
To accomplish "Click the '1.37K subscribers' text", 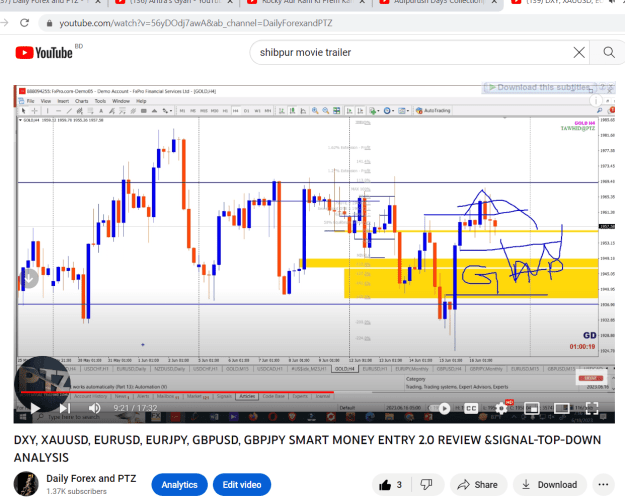I will click(77, 492).
